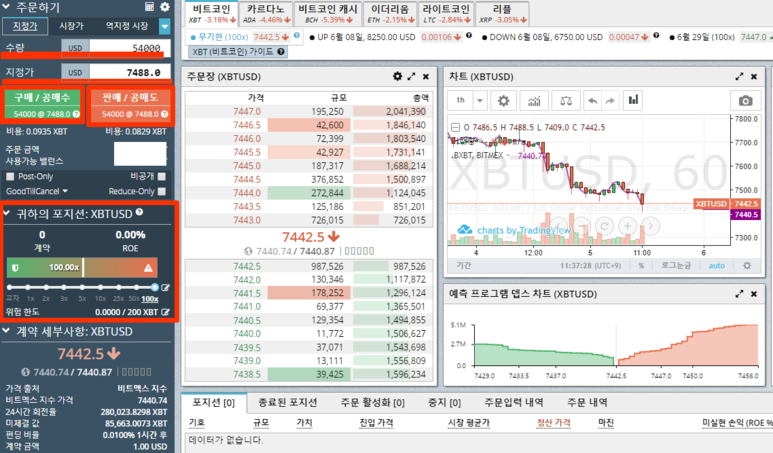
Task: Open the chart indicators menu
Action: [534, 101]
